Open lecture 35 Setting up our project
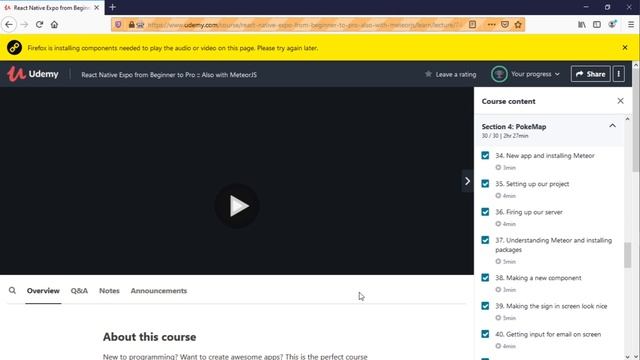 pyautogui.click(x=532, y=184)
